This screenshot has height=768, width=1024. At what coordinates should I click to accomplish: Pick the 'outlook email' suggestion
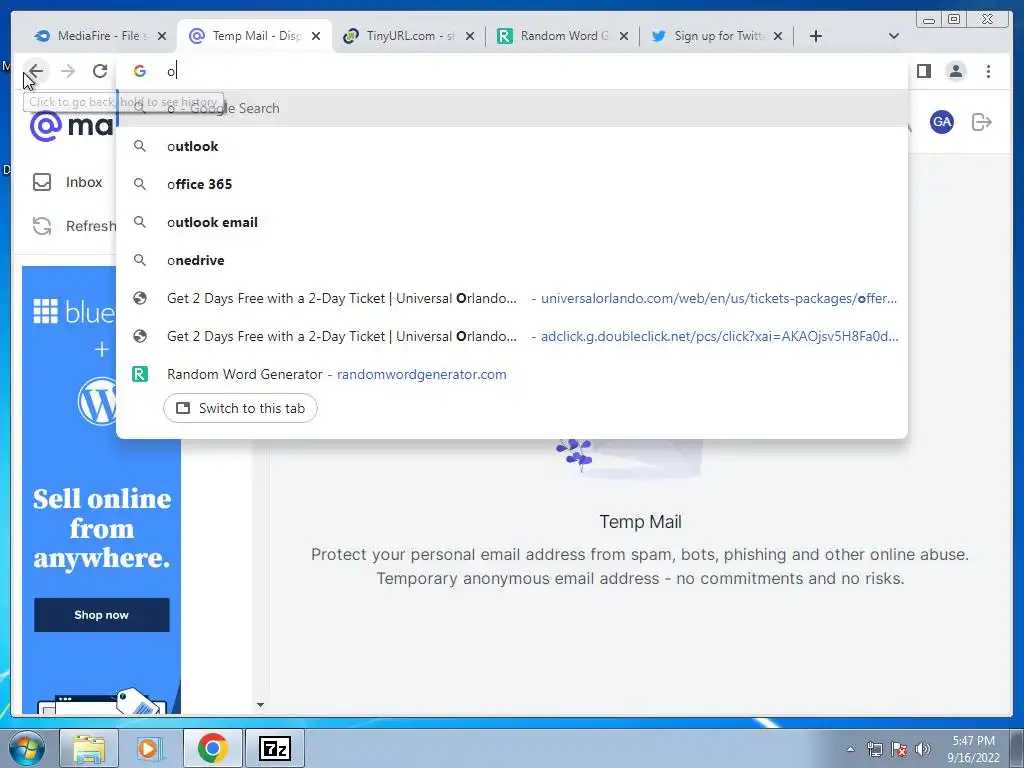[x=511, y=222]
